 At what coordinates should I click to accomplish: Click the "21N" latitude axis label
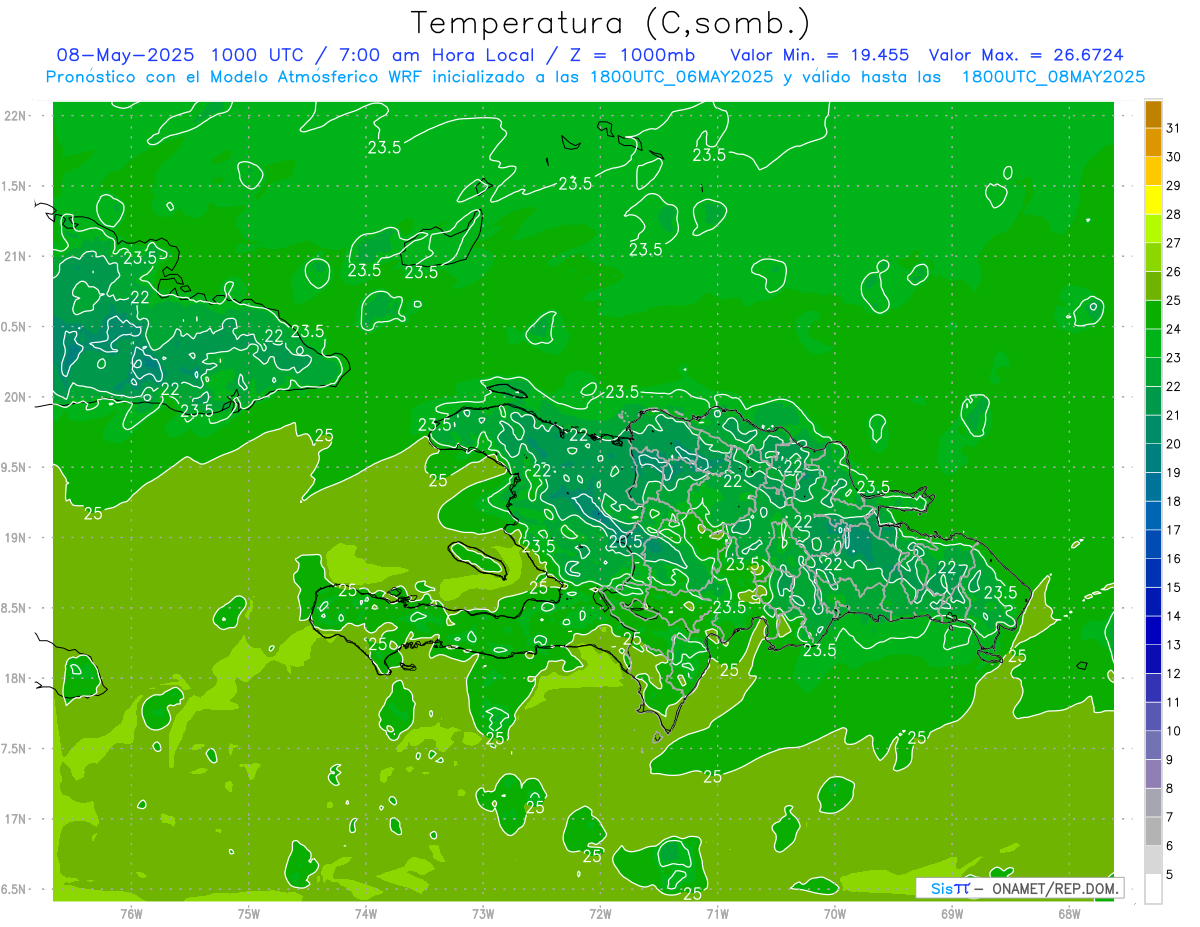[x=14, y=257]
